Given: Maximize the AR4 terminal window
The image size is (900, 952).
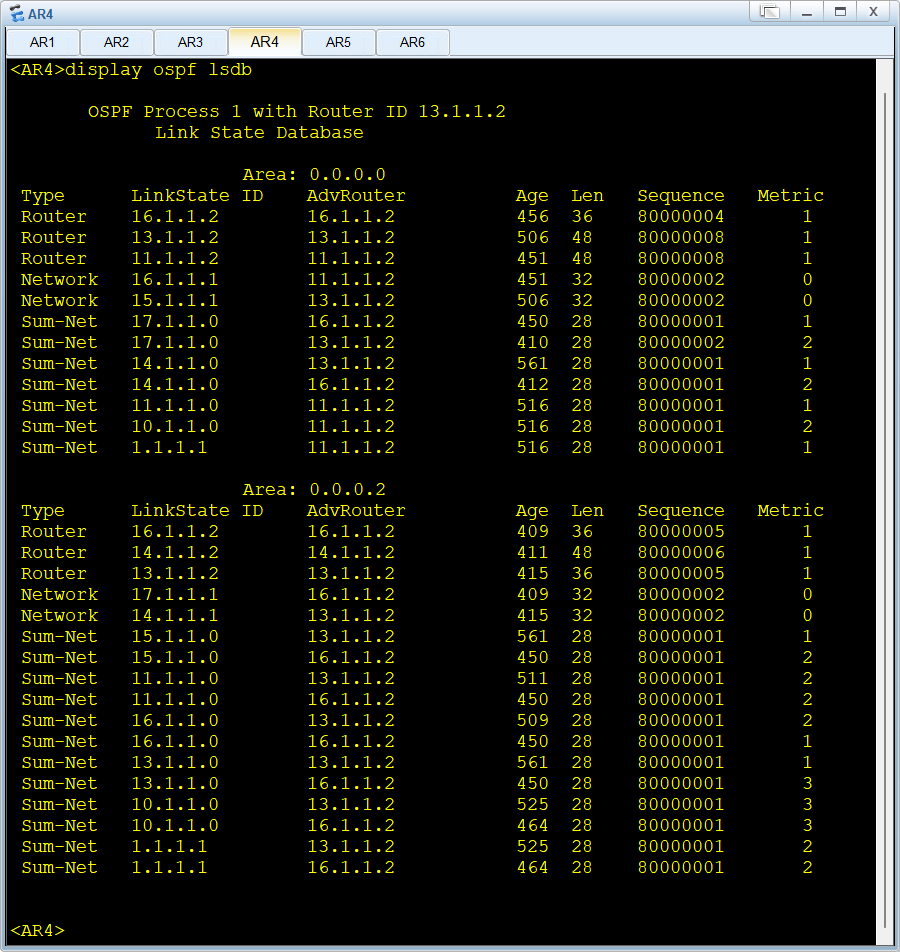Looking at the screenshot, I should point(840,12).
